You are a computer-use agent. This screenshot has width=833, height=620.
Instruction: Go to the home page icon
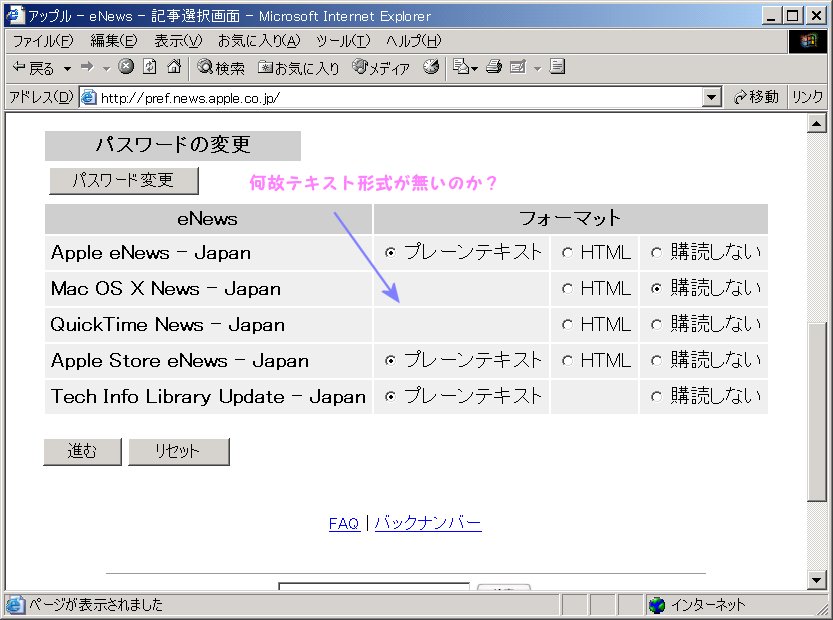174,66
